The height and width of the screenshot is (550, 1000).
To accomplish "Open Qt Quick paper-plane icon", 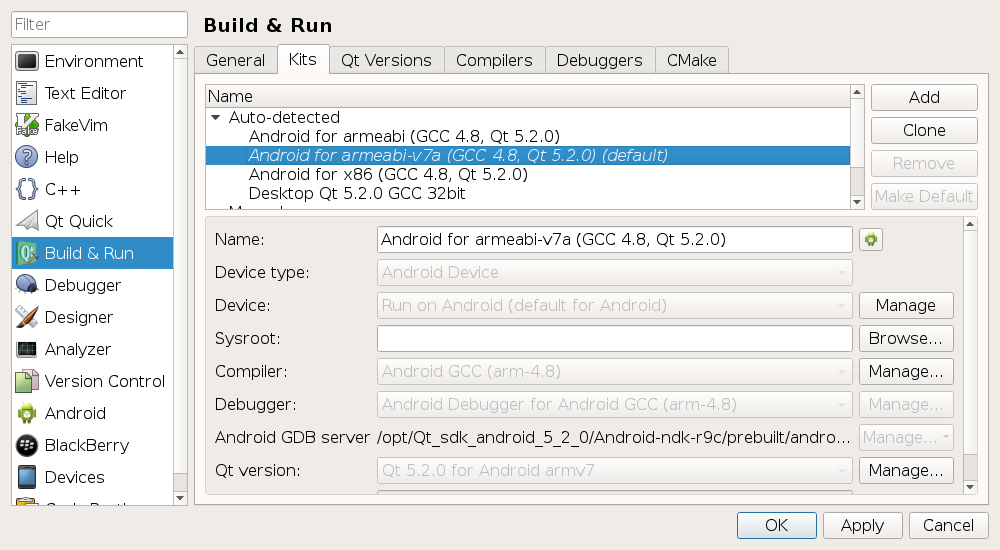I will pos(27,221).
